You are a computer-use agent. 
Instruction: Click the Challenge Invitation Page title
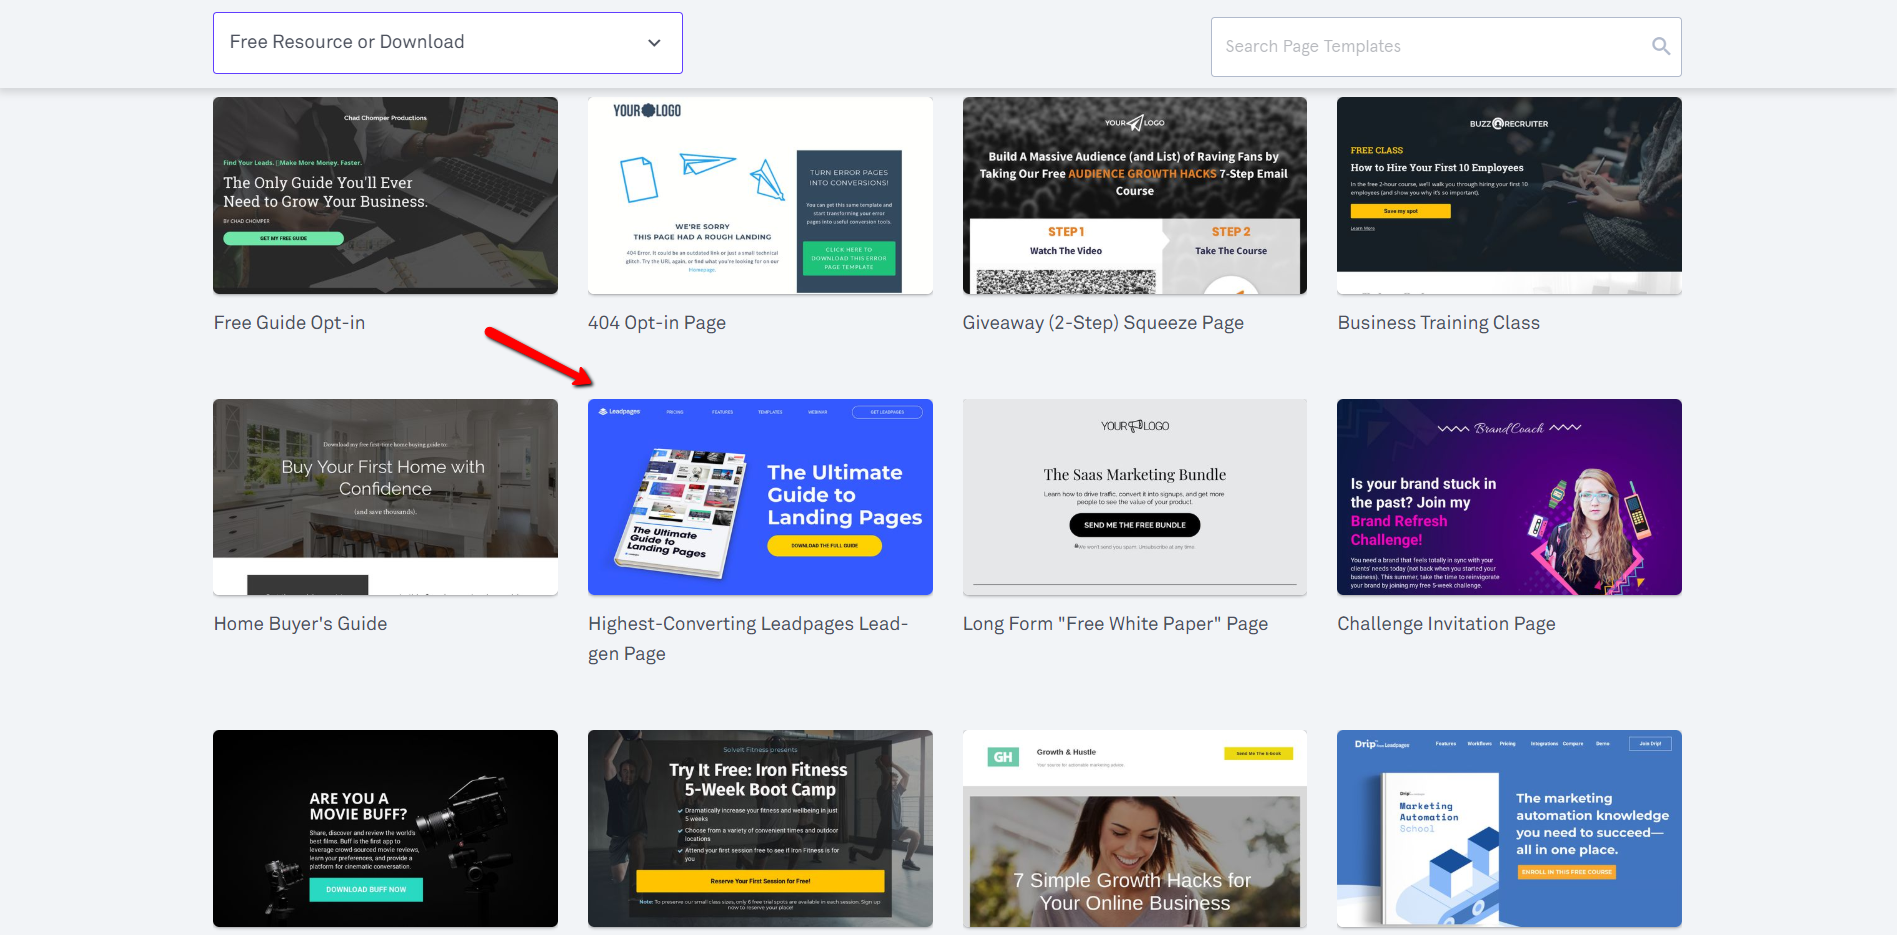[x=1446, y=624]
